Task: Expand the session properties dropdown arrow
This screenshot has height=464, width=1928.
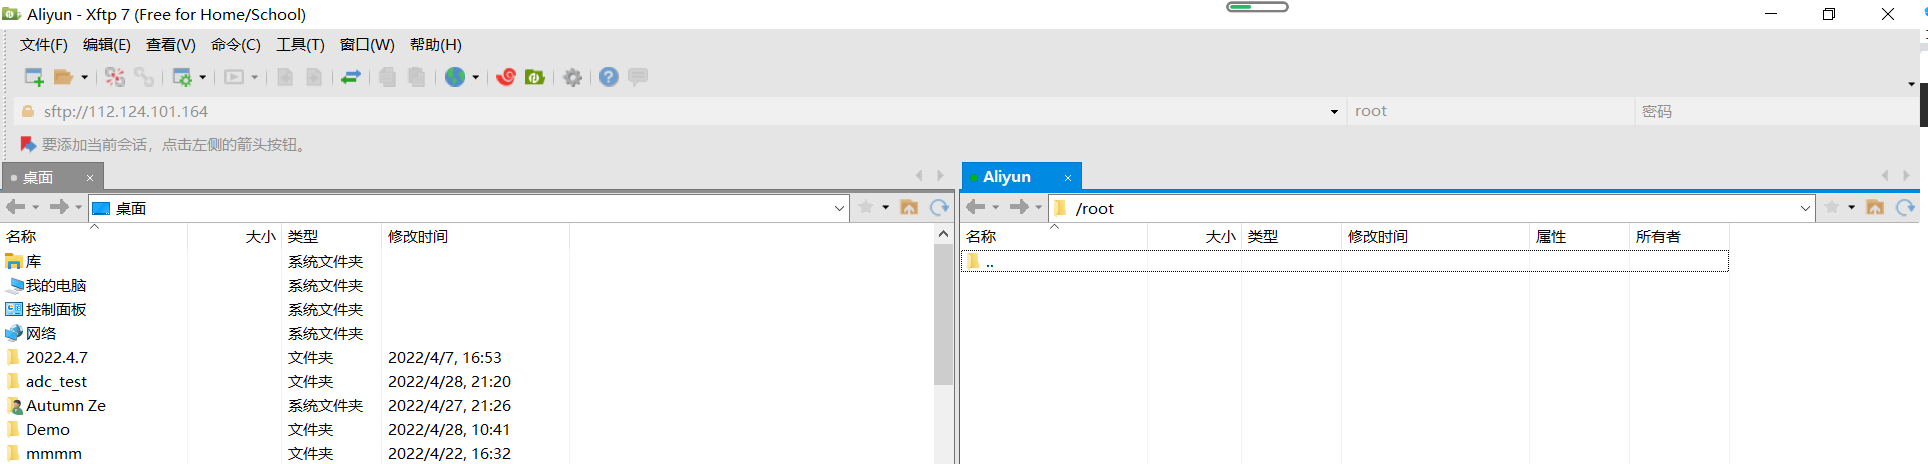Action: point(203,77)
